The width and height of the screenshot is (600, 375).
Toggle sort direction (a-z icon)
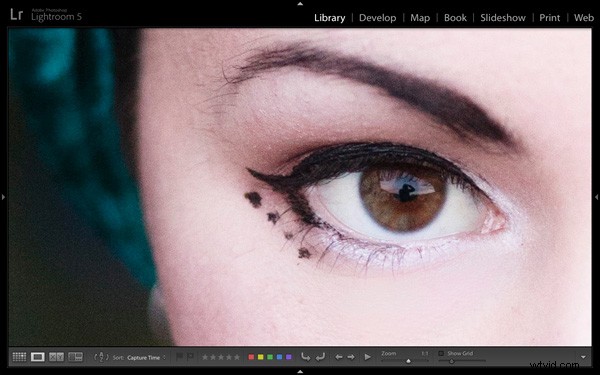101,357
